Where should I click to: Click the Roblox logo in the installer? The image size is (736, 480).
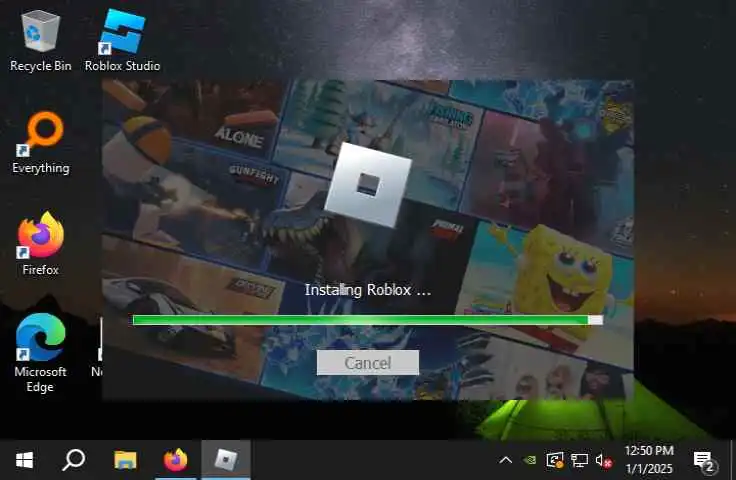pos(368,184)
